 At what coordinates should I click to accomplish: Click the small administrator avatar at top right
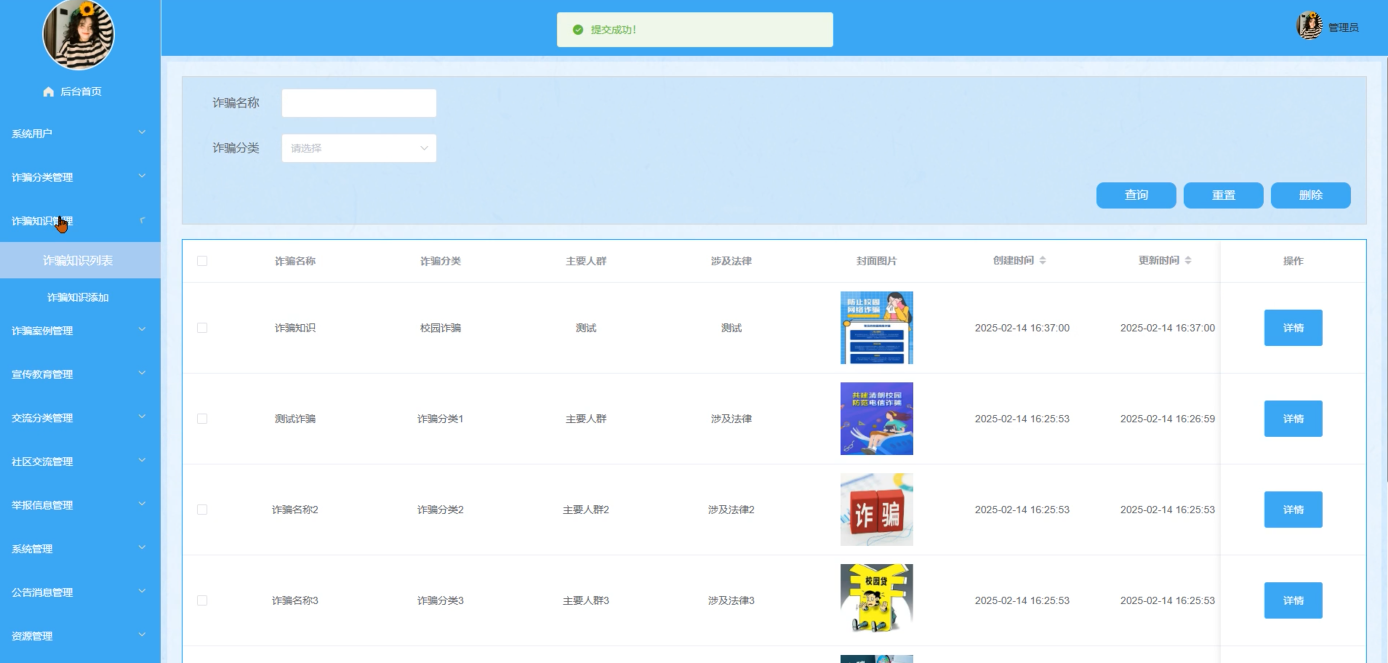point(1310,26)
